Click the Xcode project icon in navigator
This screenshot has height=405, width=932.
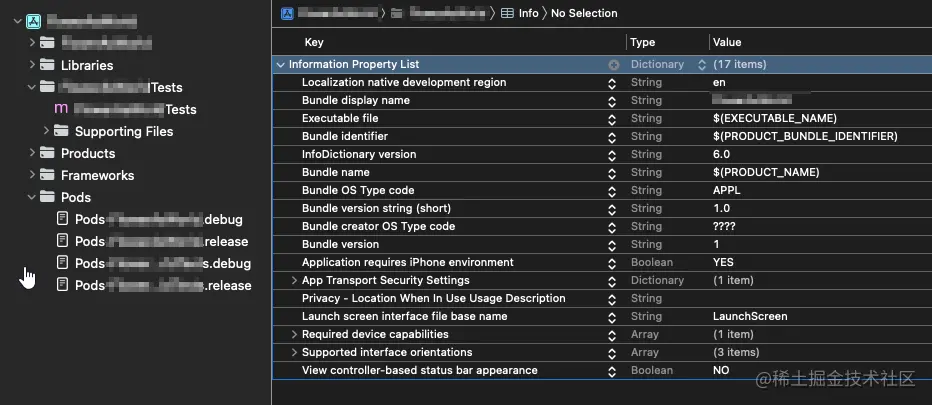click(33, 21)
